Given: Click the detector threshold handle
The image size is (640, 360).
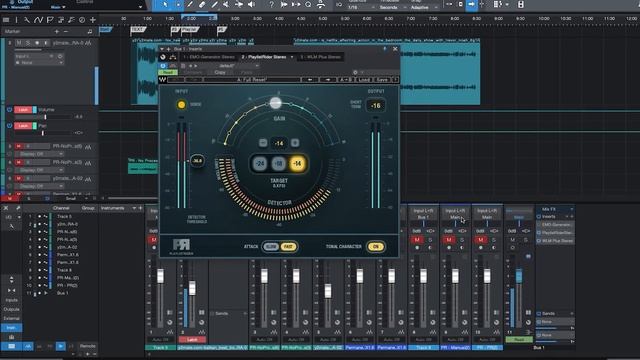Looking at the screenshot, I should click(197, 161).
